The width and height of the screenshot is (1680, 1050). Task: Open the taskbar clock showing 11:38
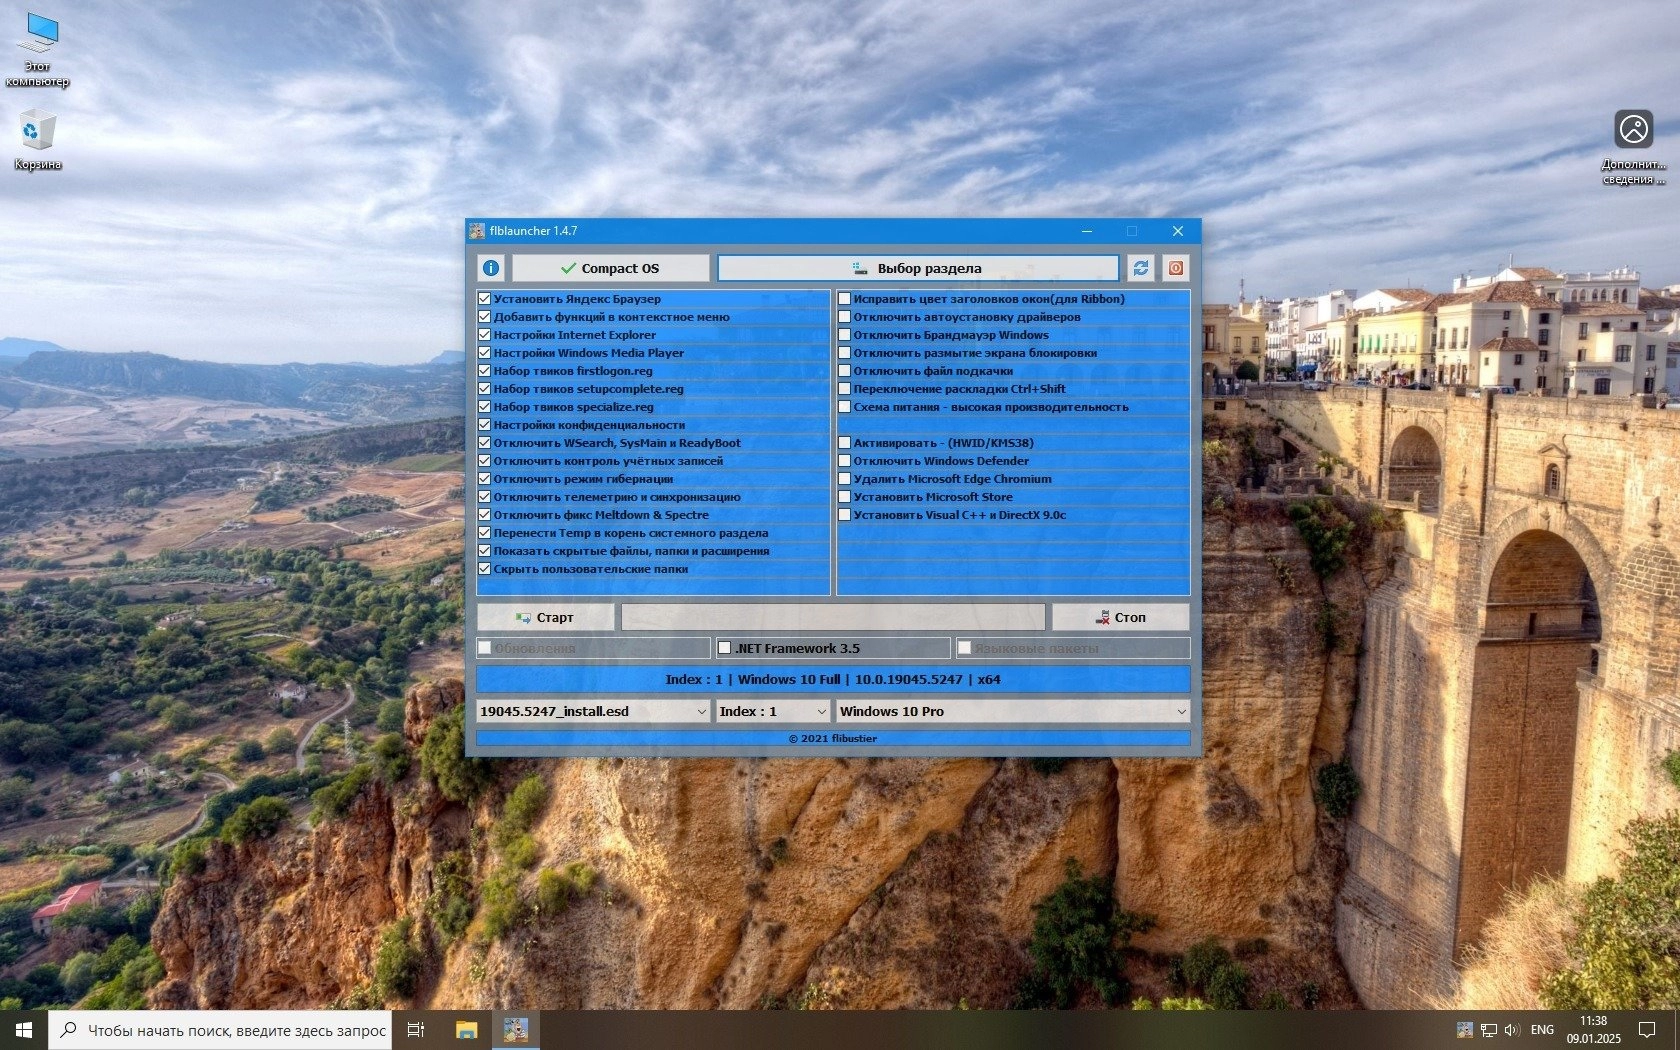1594,1030
